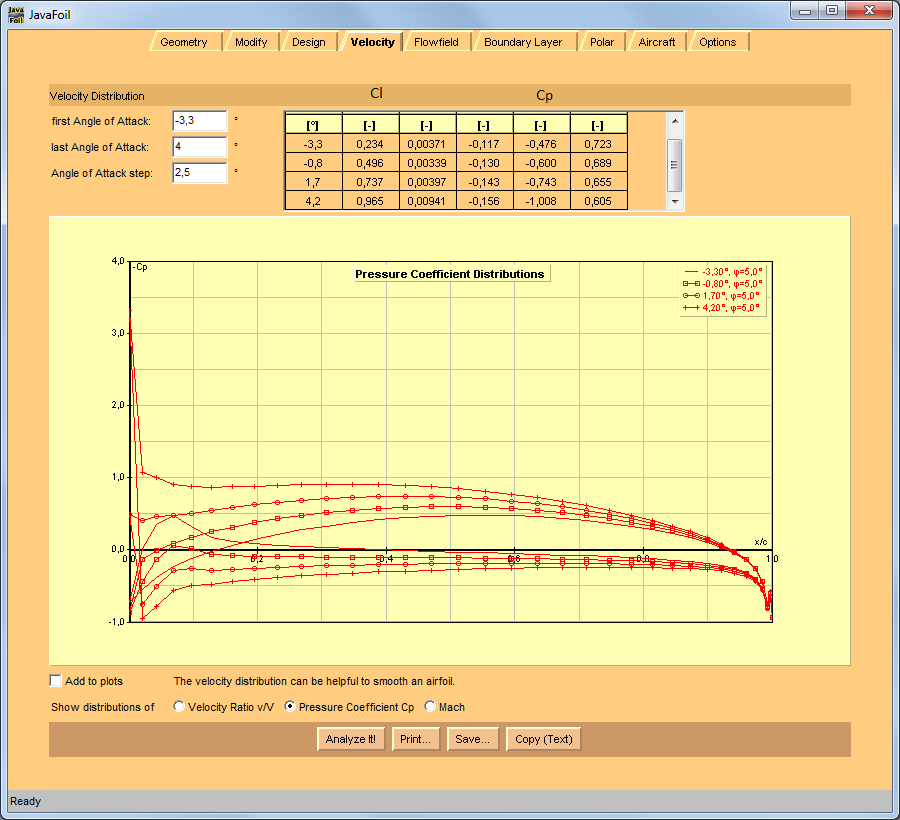Select Velocity Ratio v/V distribution

point(179,707)
